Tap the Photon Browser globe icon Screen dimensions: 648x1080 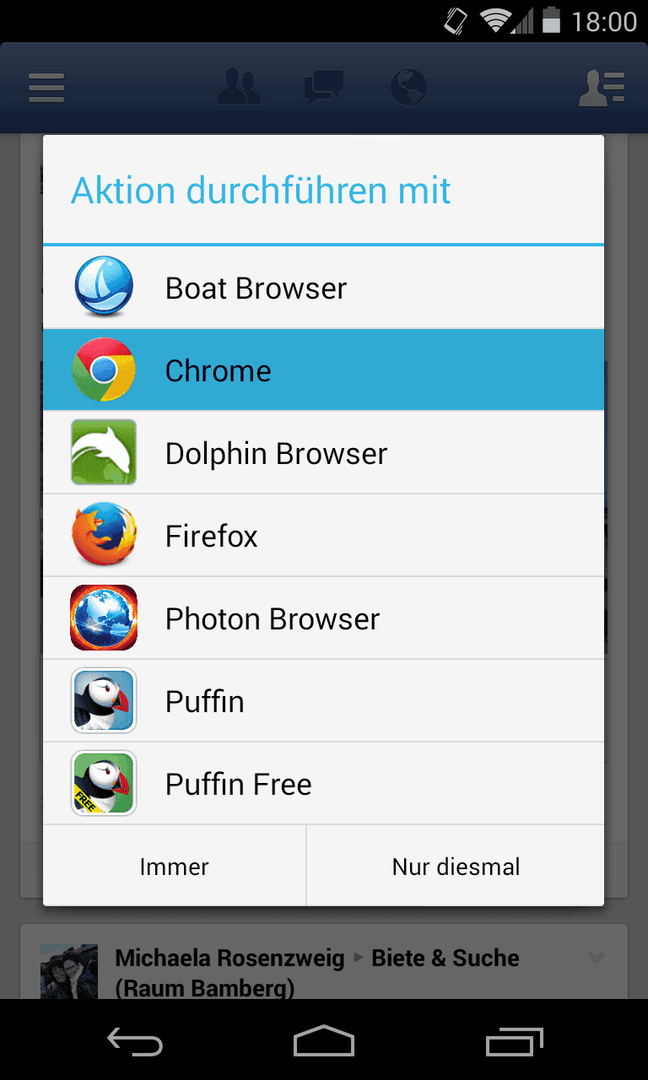click(x=103, y=618)
